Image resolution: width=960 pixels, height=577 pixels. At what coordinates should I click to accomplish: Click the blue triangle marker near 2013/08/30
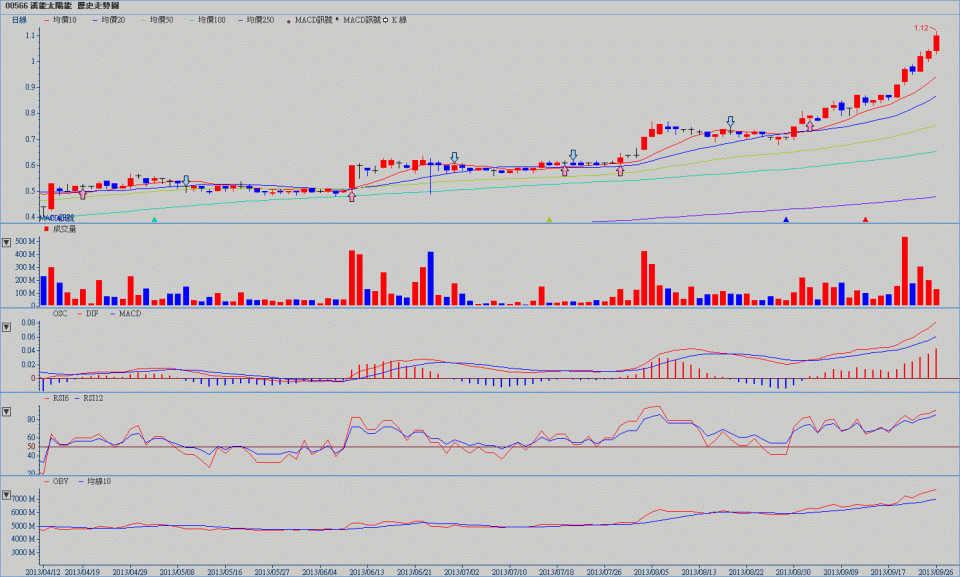coord(786,219)
